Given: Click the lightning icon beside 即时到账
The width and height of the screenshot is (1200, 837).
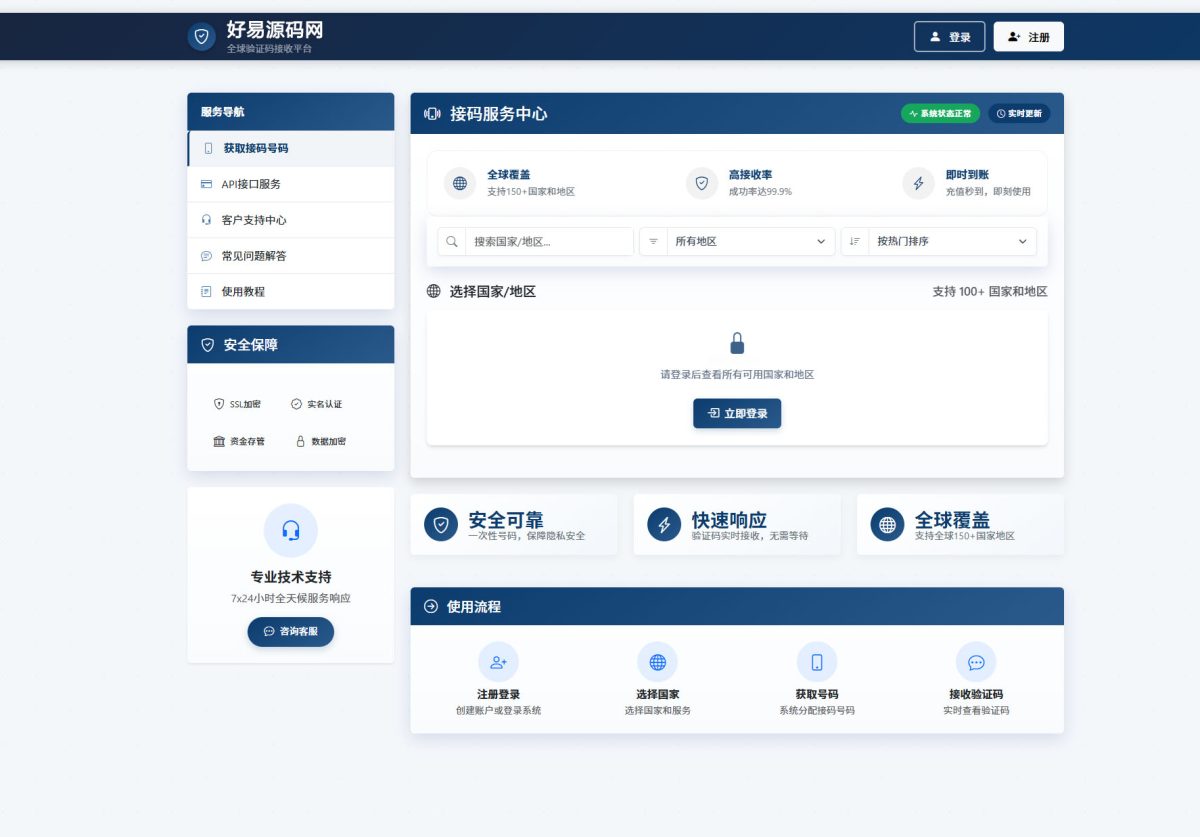Looking at the screenshot, I should tap(919, 183).
